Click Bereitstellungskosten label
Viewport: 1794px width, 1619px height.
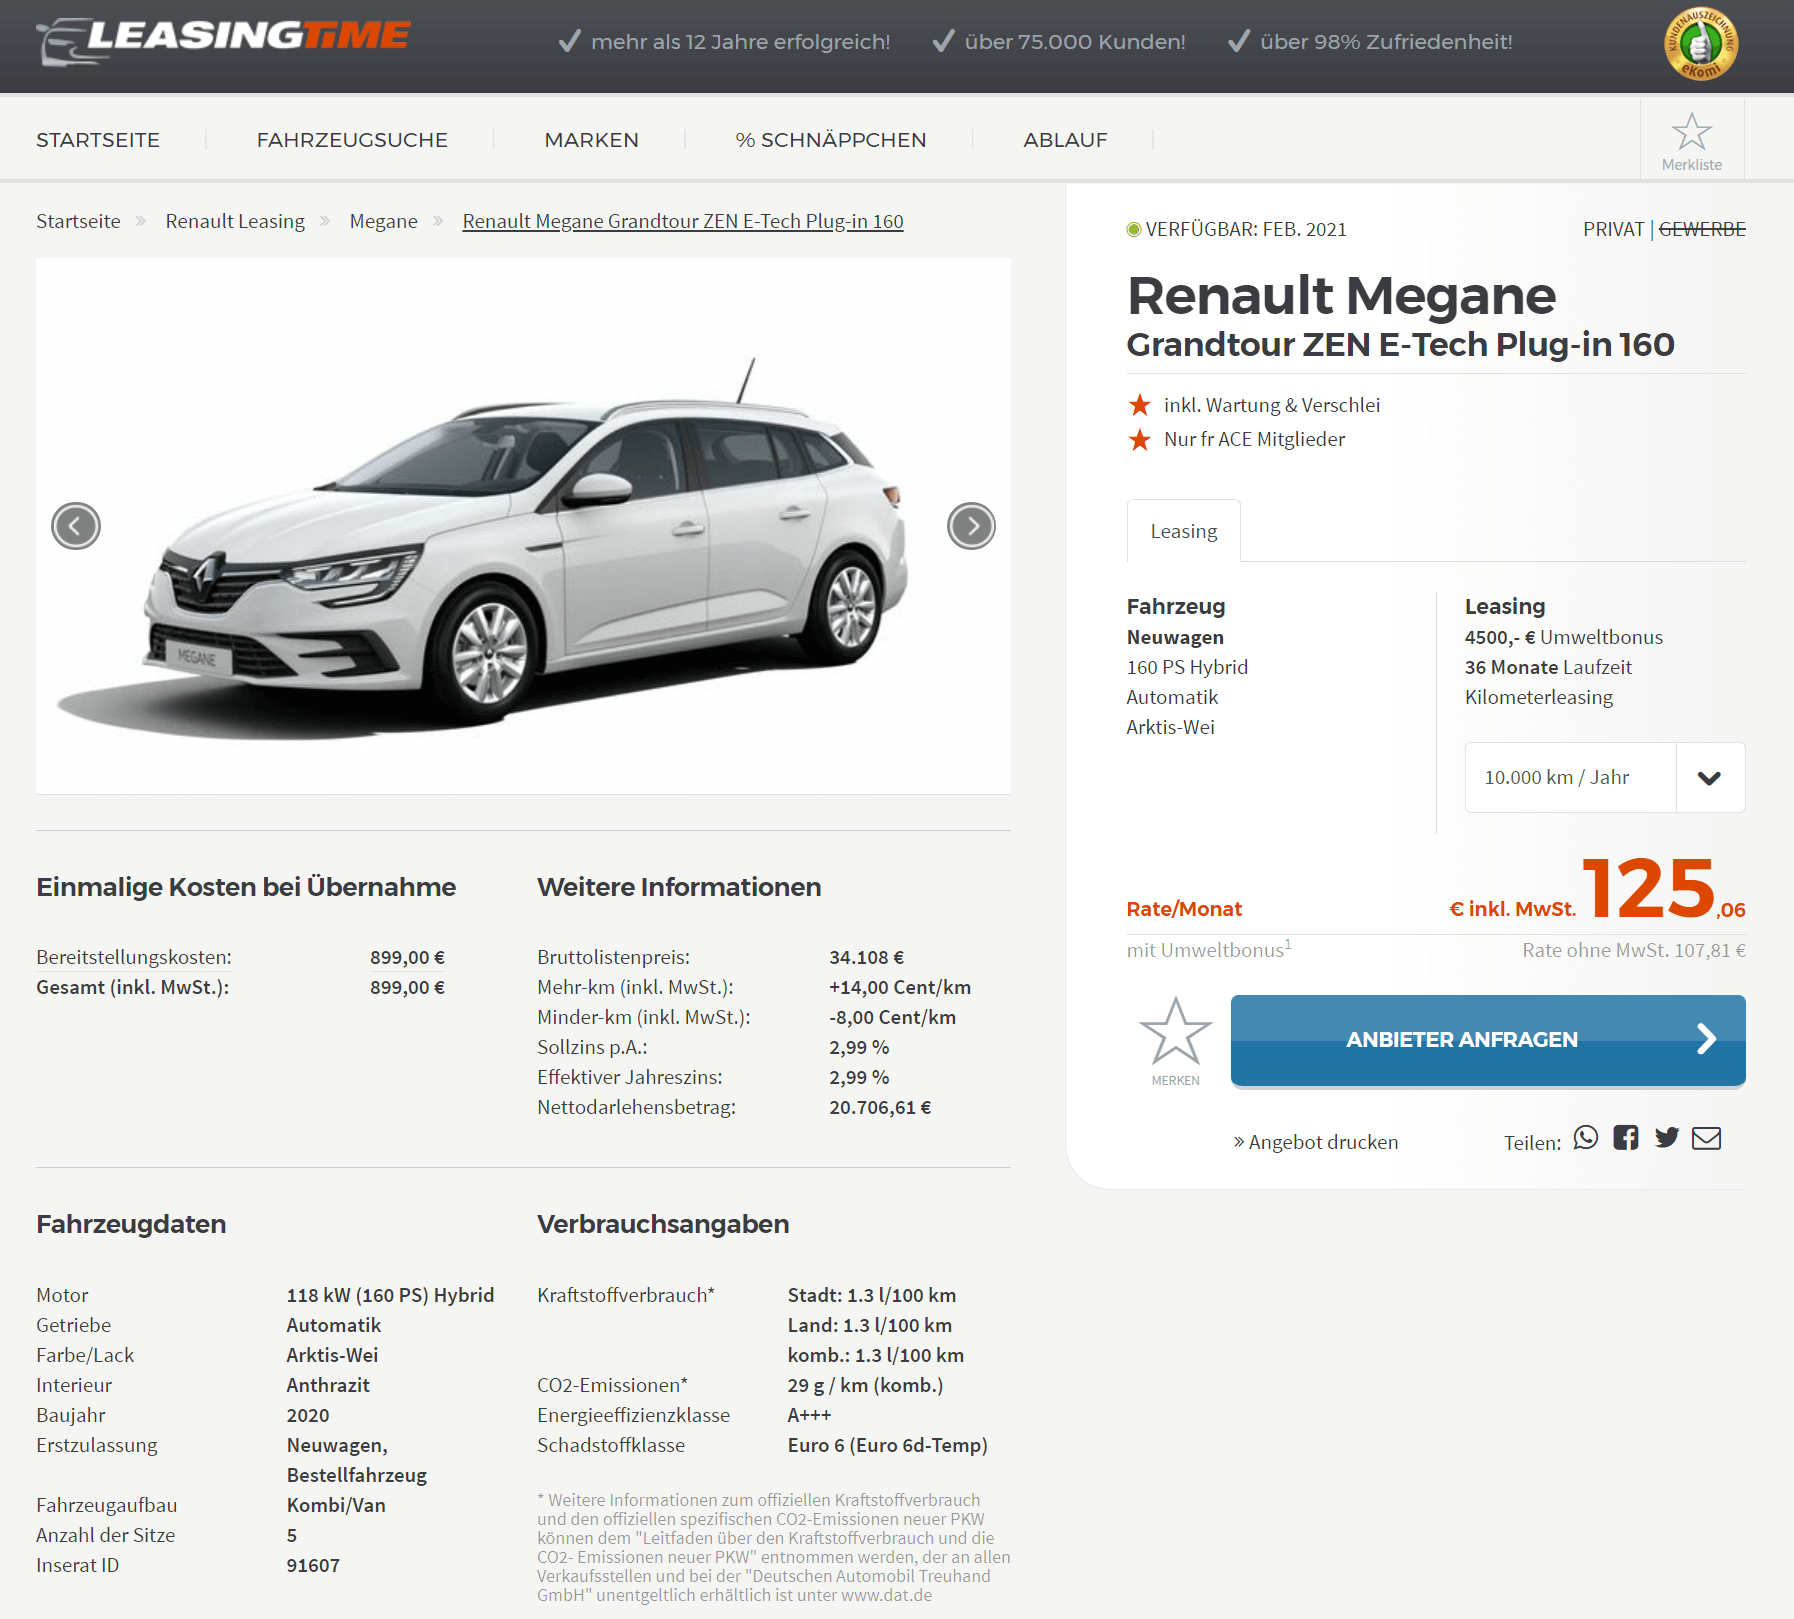pos(134,957)
